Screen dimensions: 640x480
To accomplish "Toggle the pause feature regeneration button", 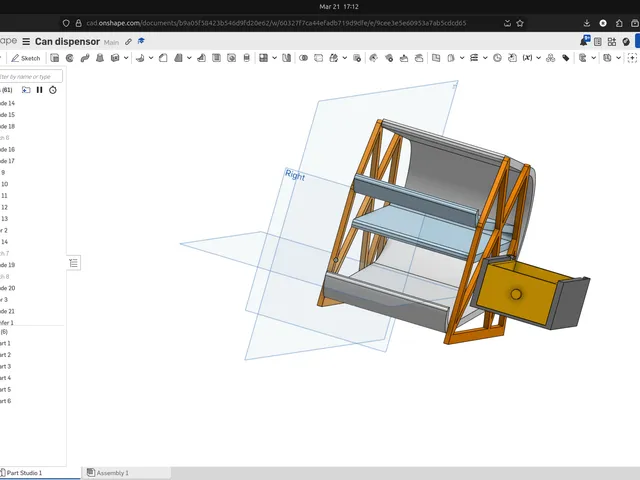I will pos(40,90).
